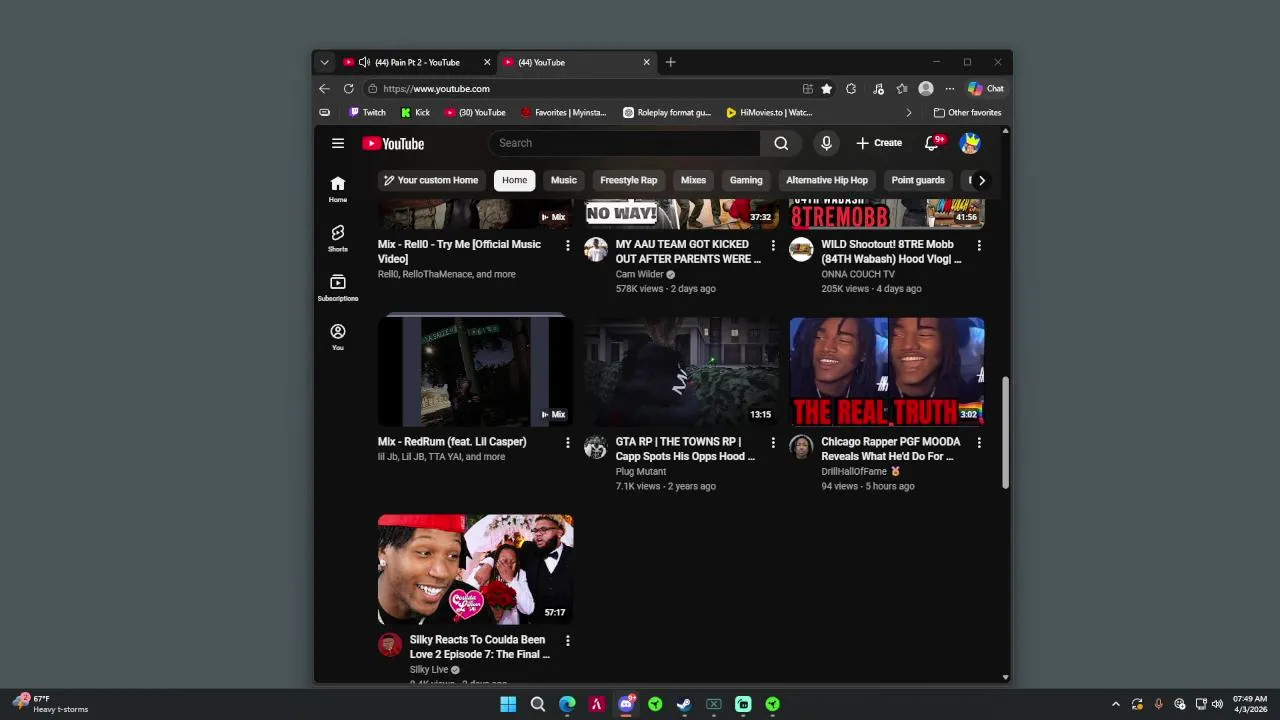Open Your custom Home chip
This screenshot has width=1280, height=720.
point(431,180)
